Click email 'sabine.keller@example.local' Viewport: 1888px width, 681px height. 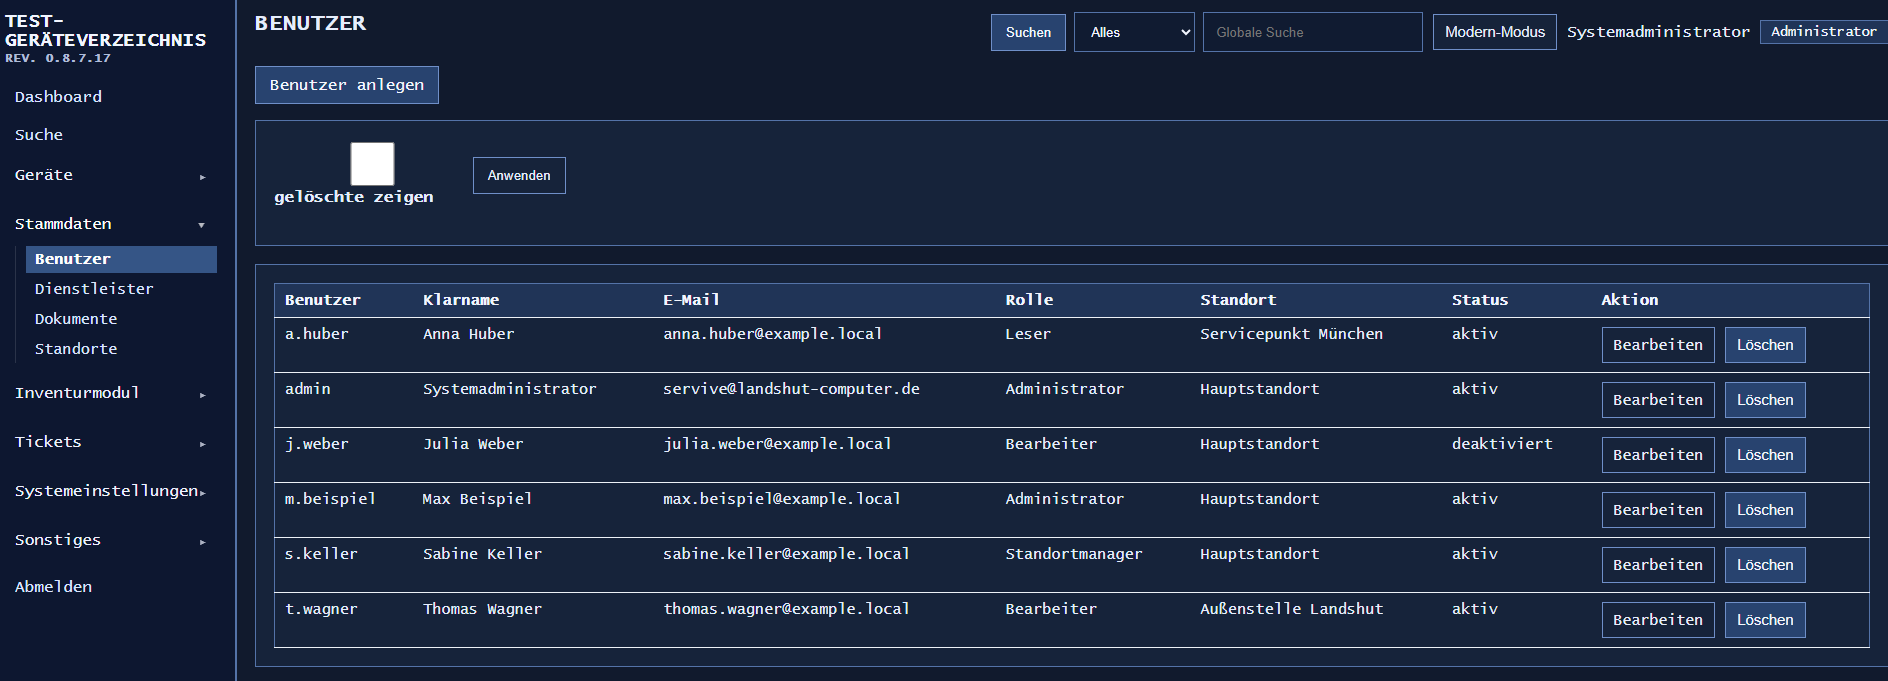[786, 554]
